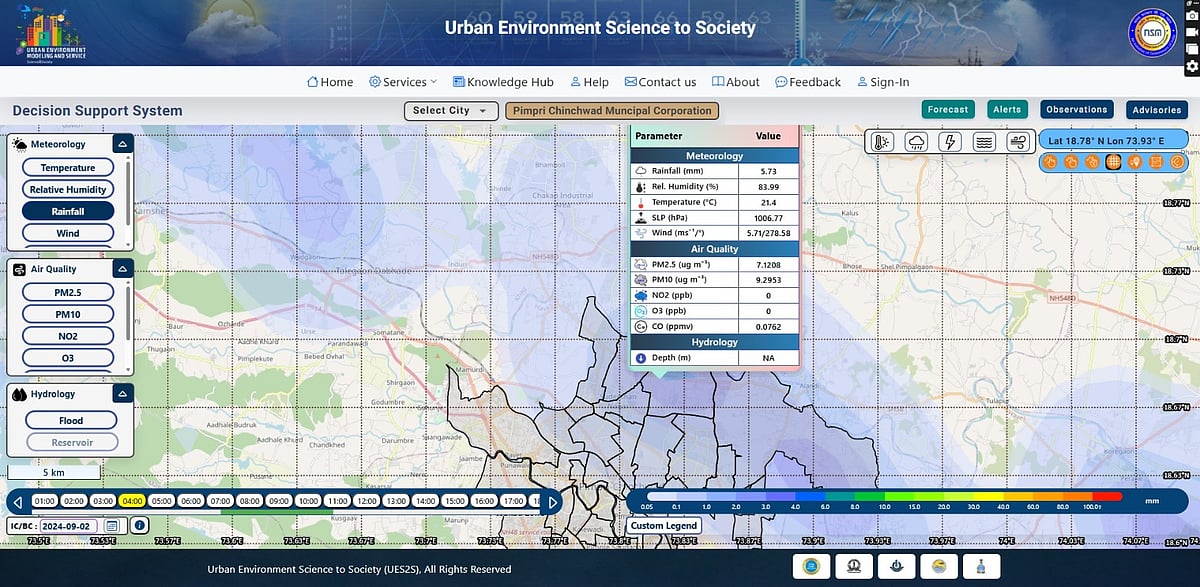
Task: Select the 07:00 time step on timeline
Action: 221,500
